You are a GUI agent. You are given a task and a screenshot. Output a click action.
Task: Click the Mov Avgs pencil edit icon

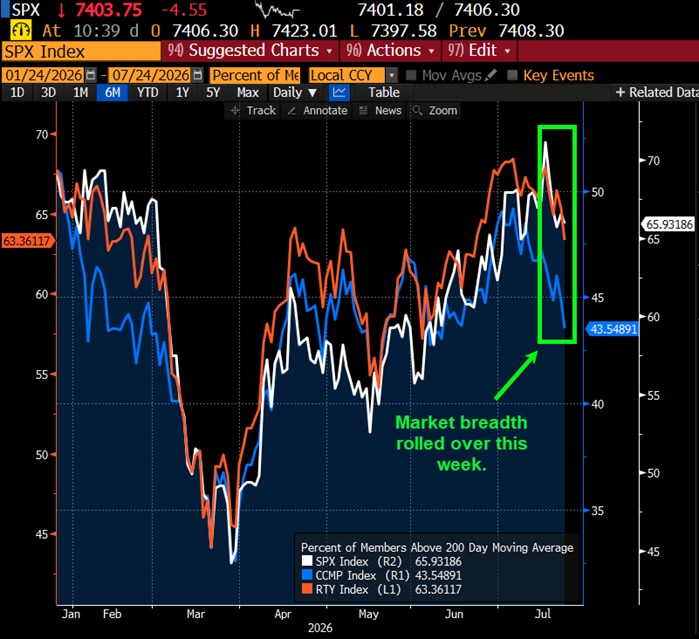click(x=491, y=74)
